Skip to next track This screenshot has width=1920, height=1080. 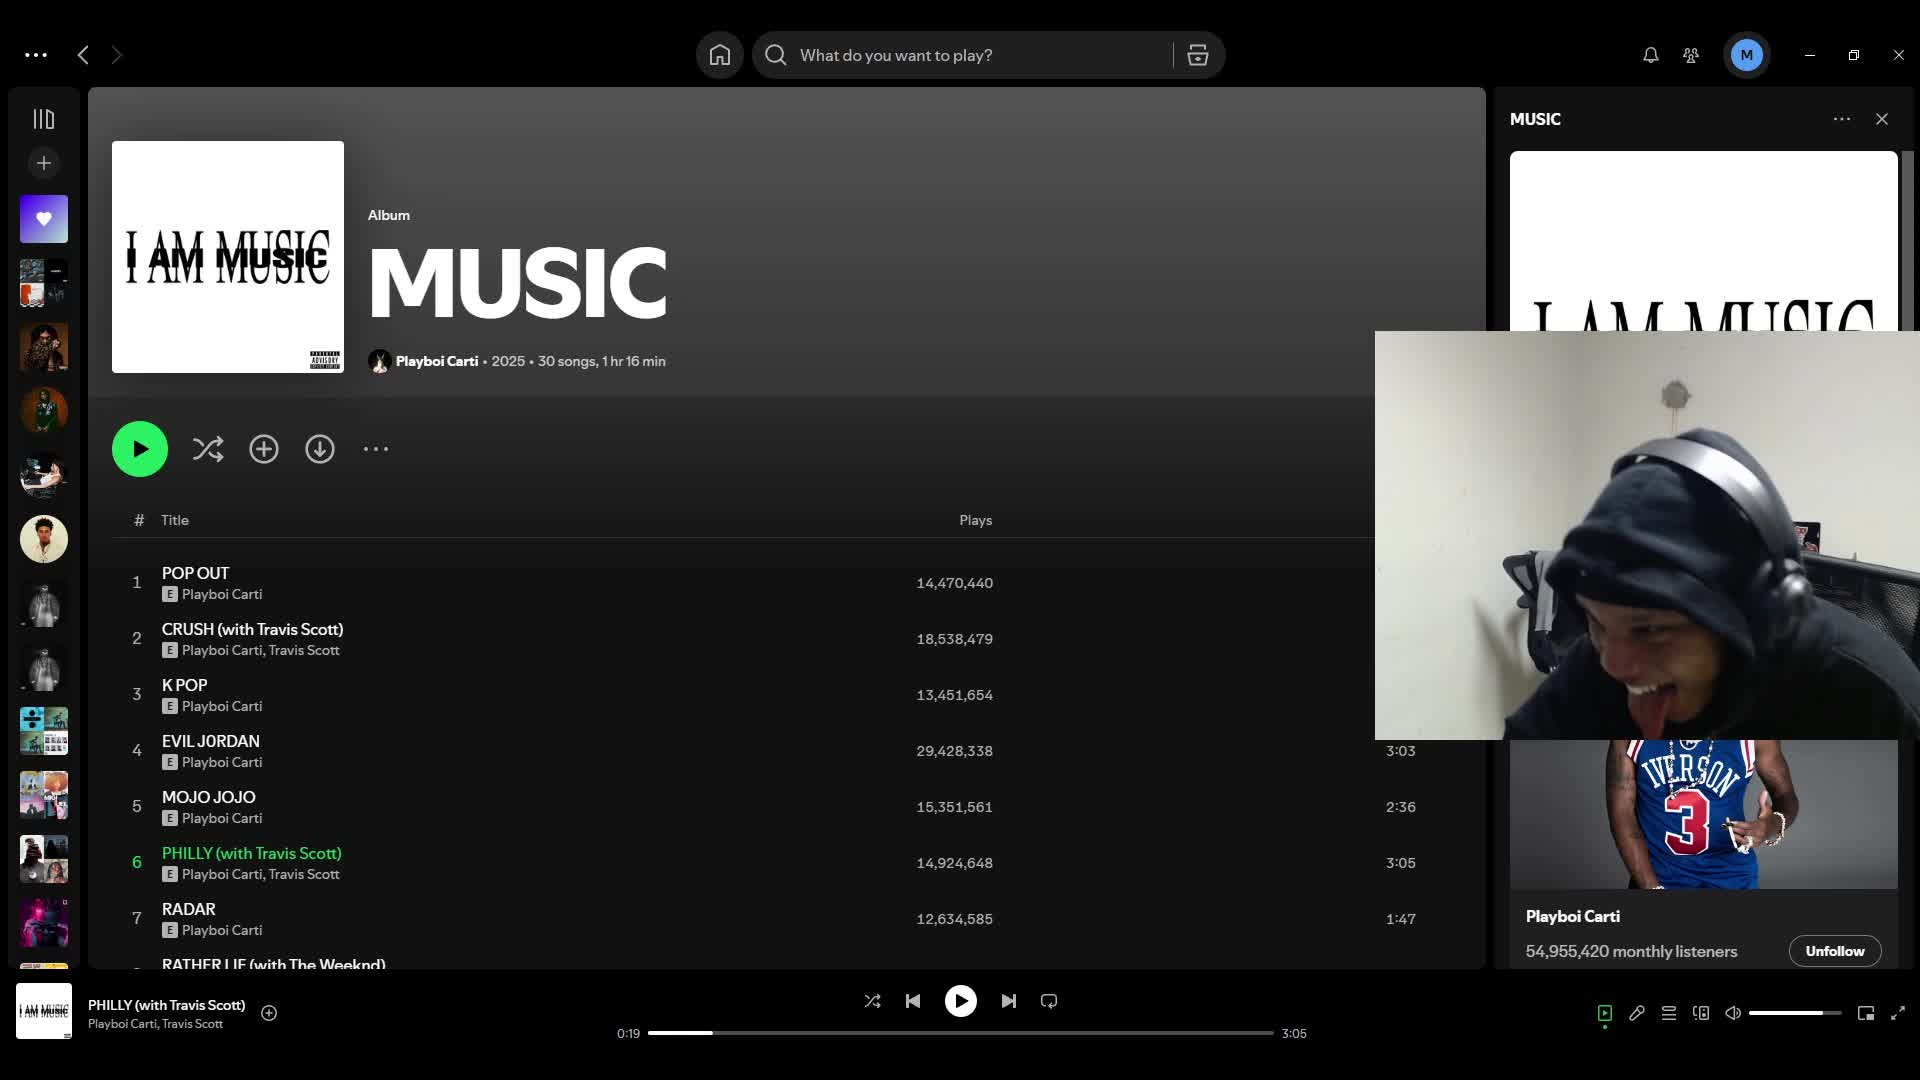point(1009,1001)
